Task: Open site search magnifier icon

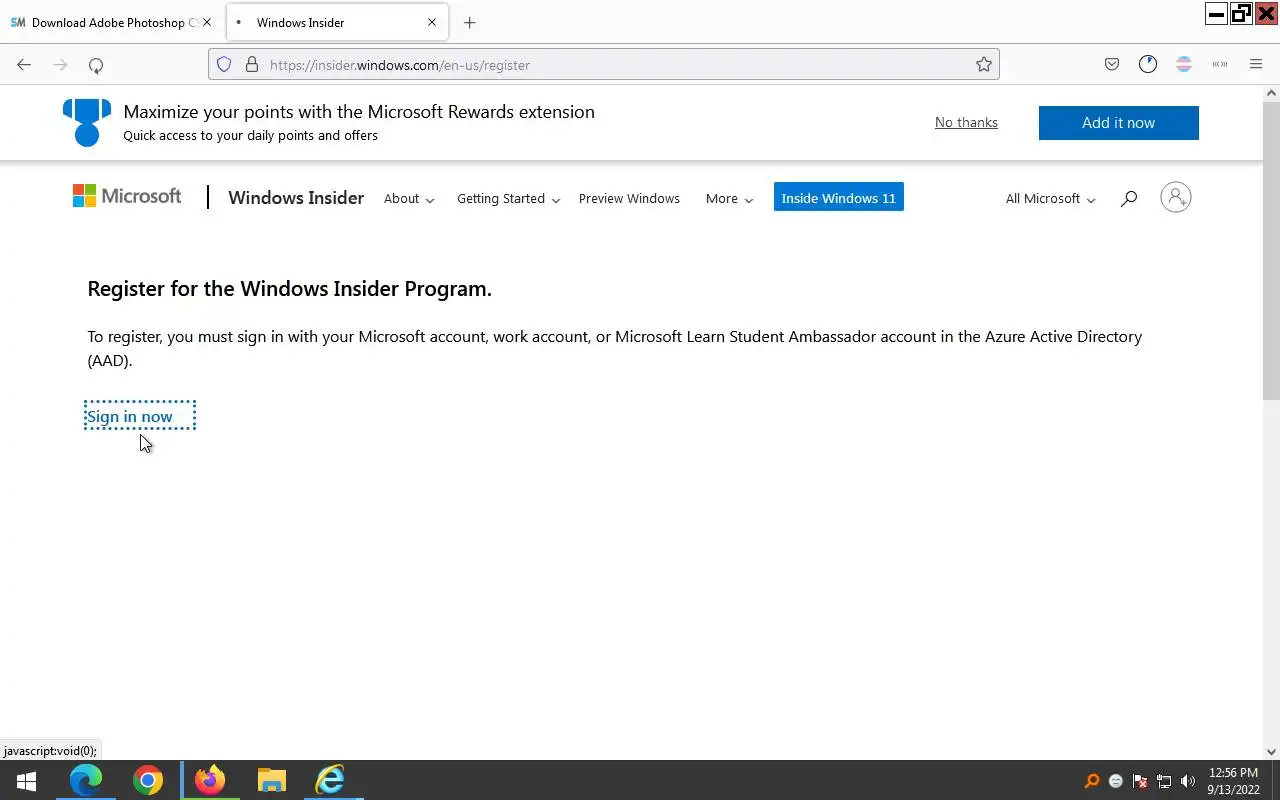Action: (x=1129, y=198)
